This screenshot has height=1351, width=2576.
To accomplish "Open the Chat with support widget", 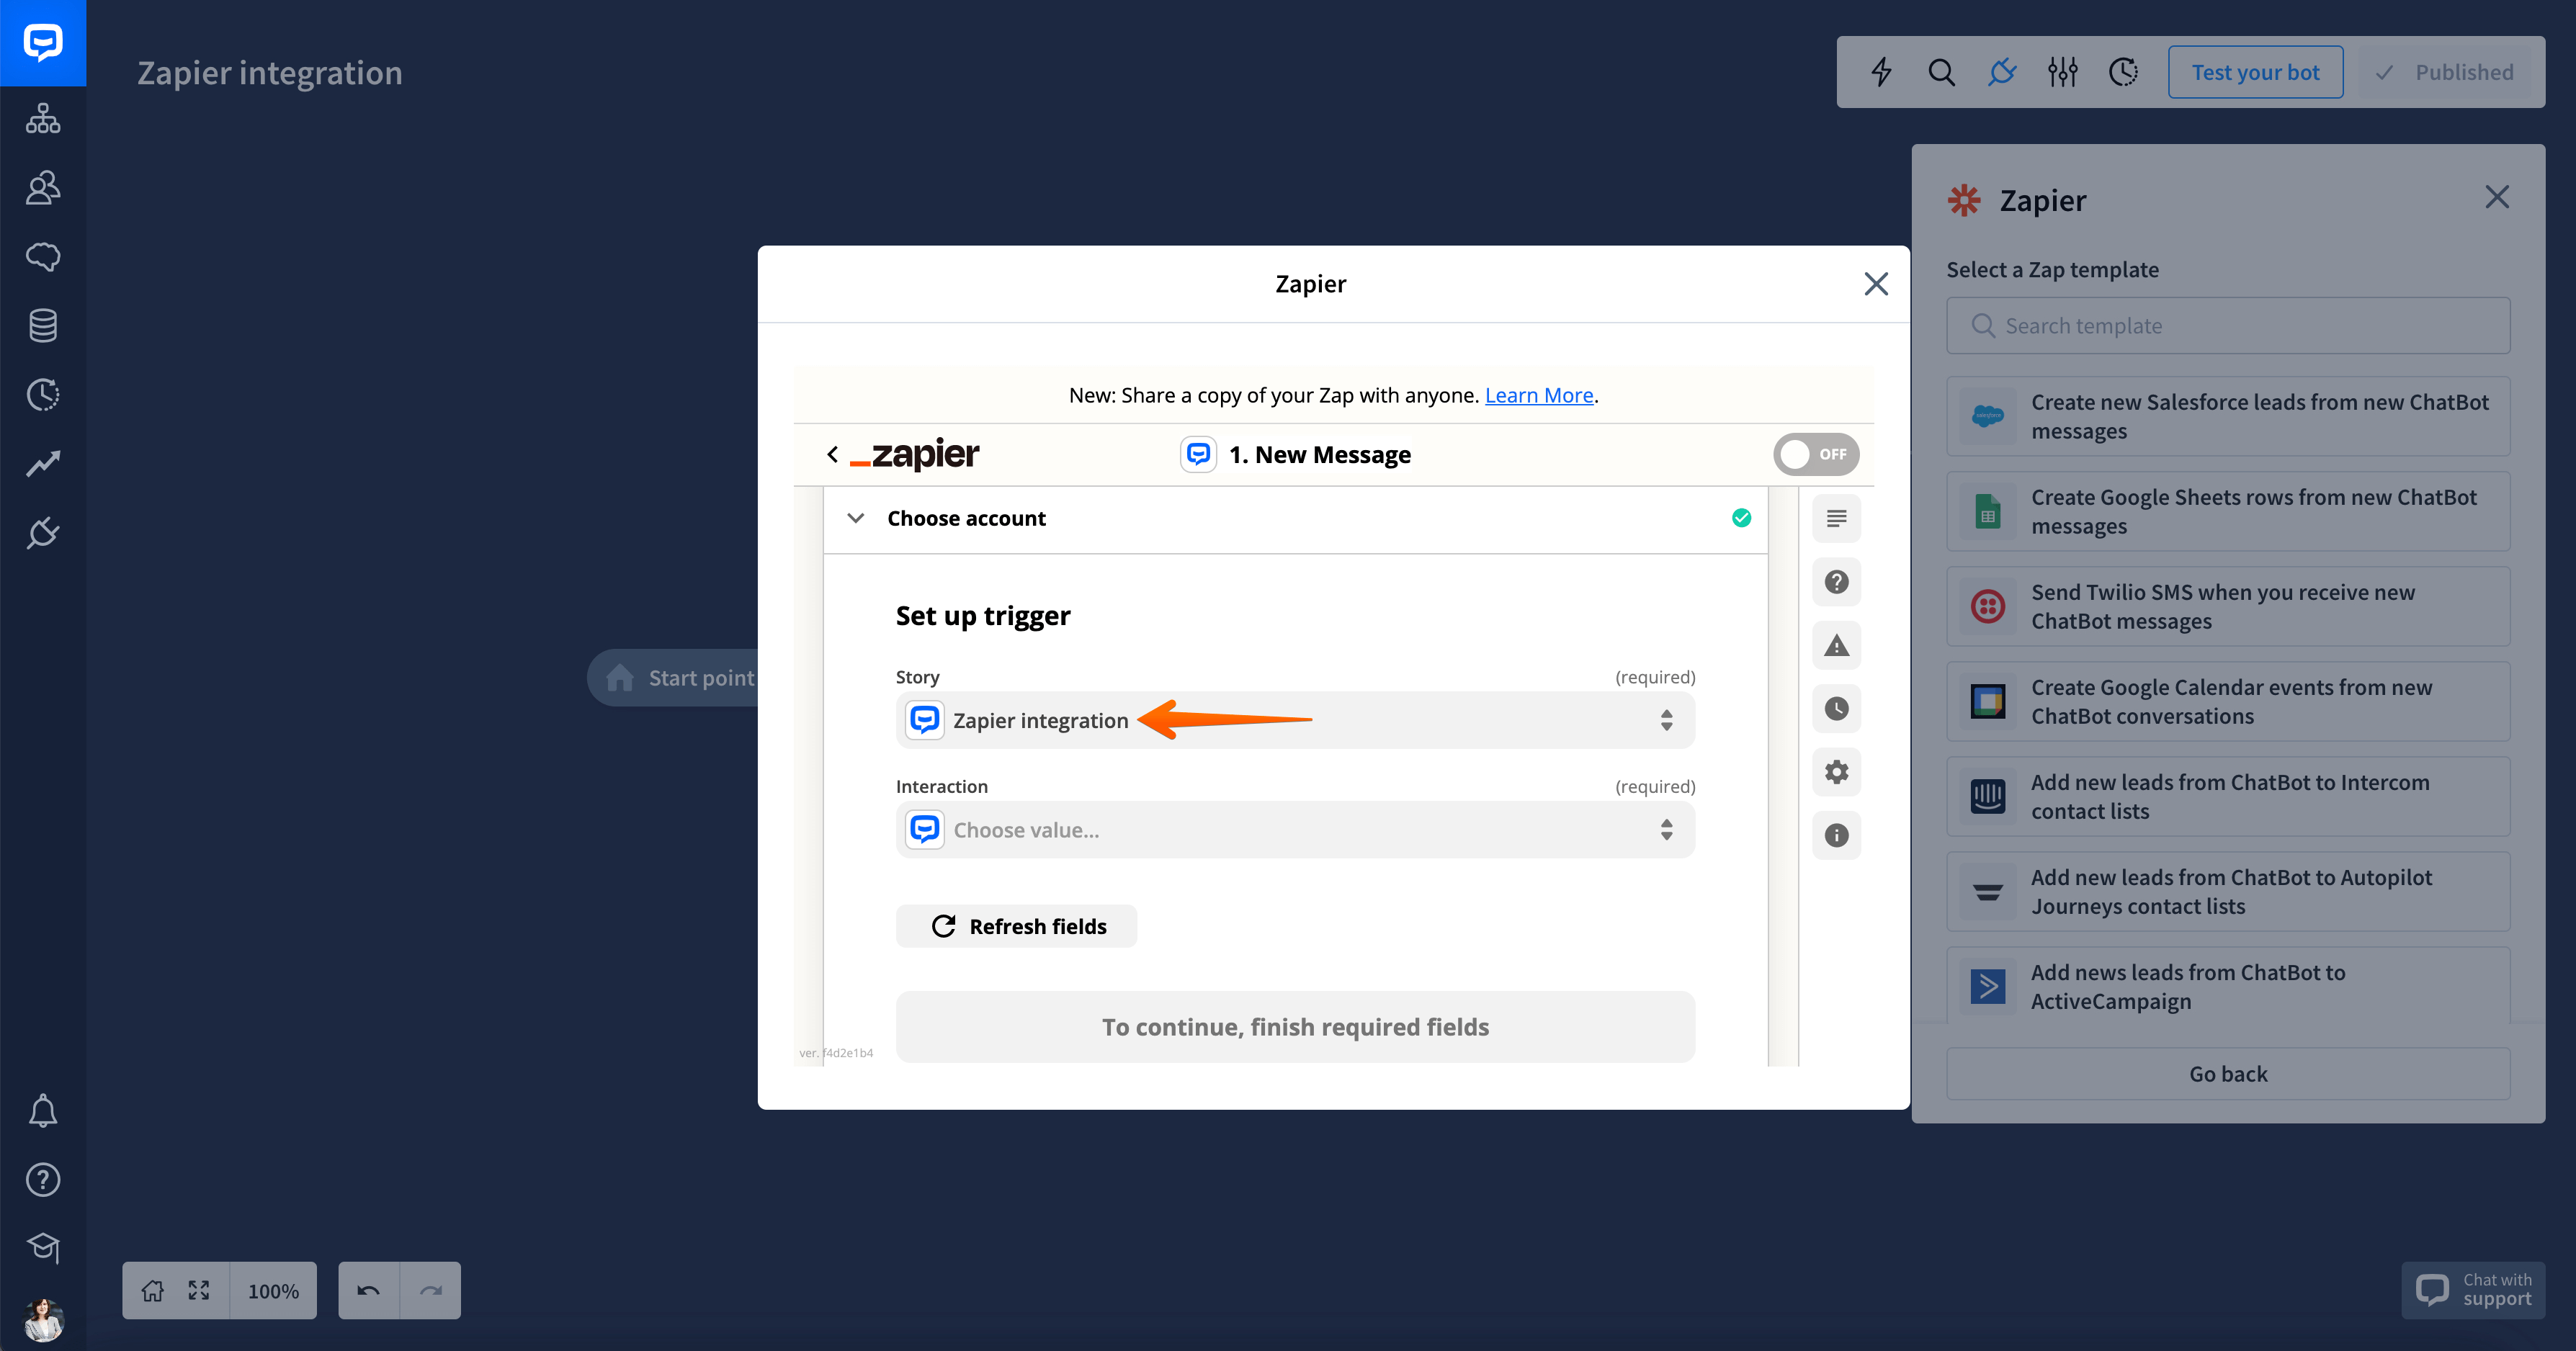I will pyautogui.click(x=2473, y=1290).
